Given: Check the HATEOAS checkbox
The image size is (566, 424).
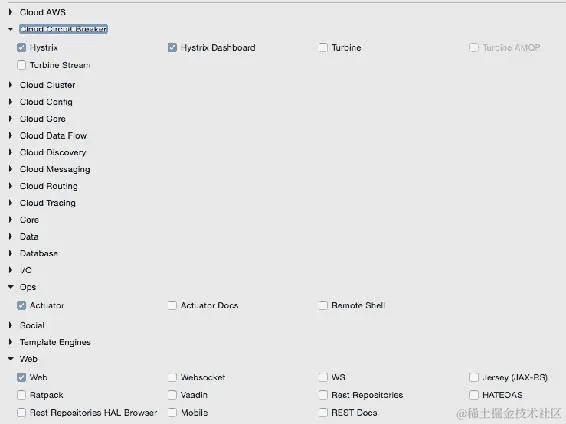Looking at the screenshot, I should tap(474, 395).
